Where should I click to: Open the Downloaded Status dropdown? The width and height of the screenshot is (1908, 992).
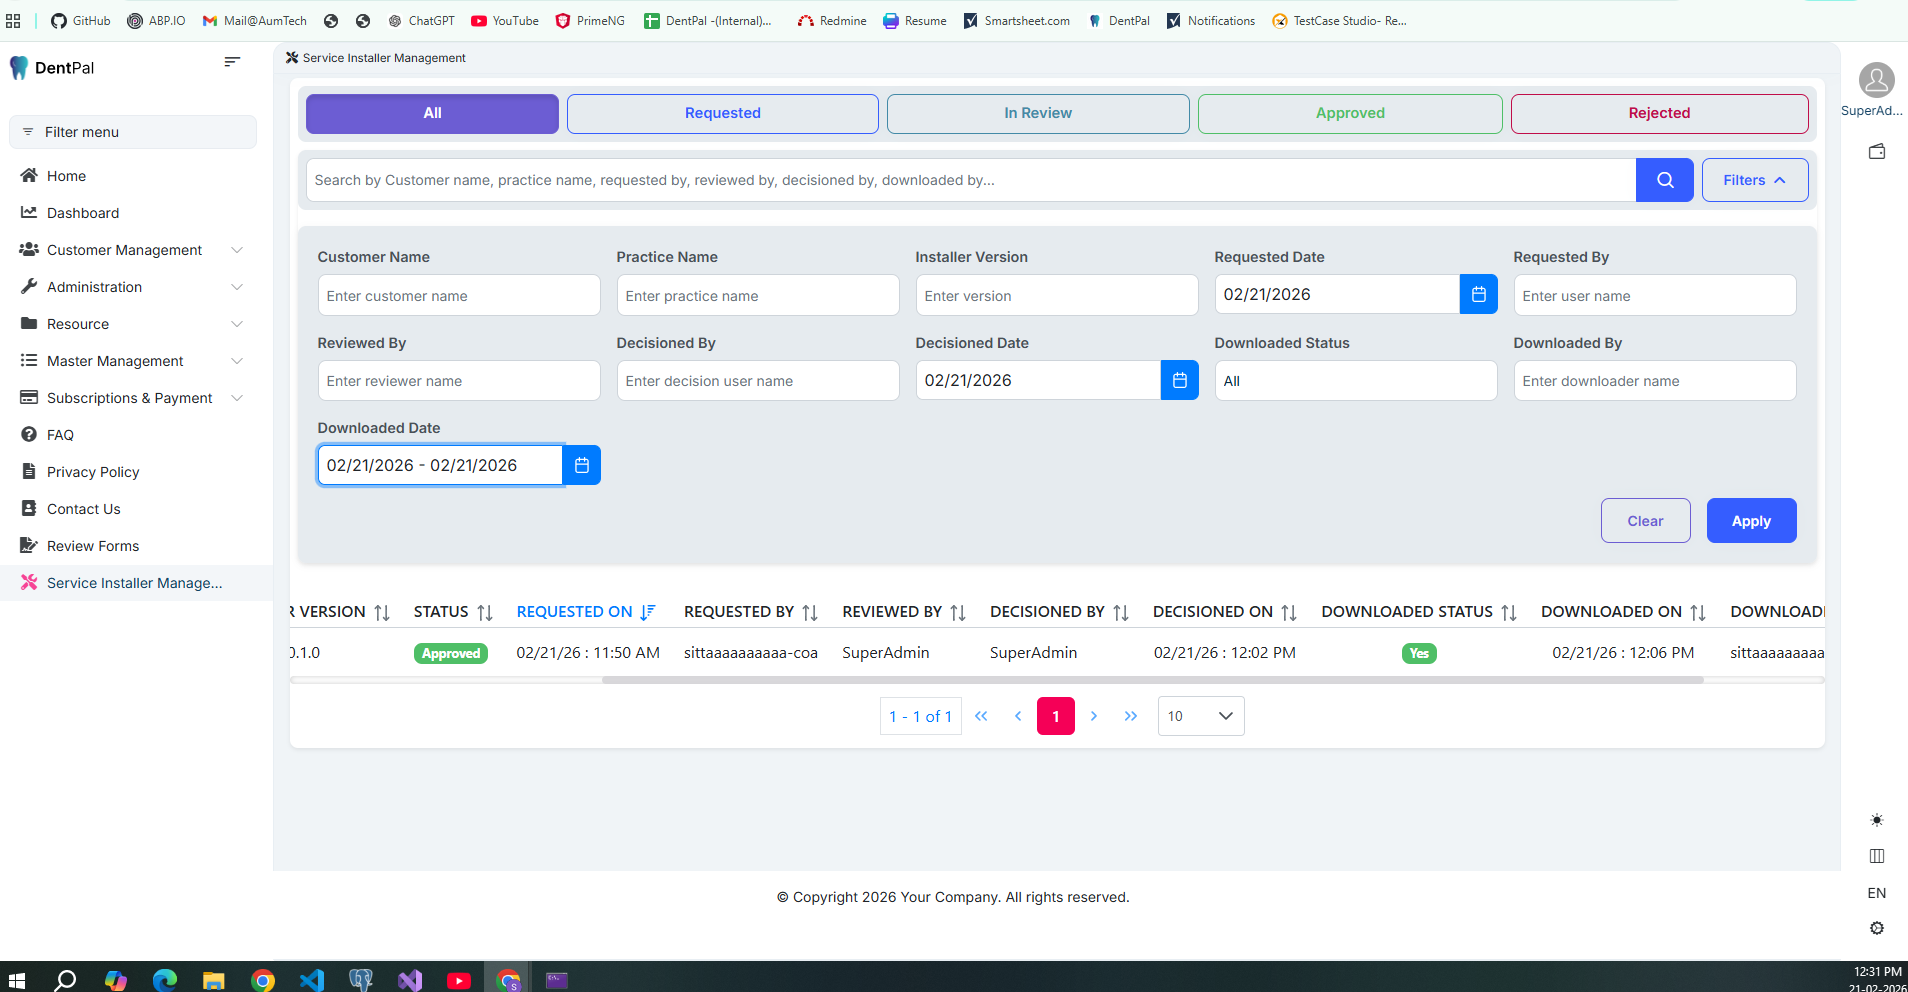pyautogui.click(x=1355, y=381)
